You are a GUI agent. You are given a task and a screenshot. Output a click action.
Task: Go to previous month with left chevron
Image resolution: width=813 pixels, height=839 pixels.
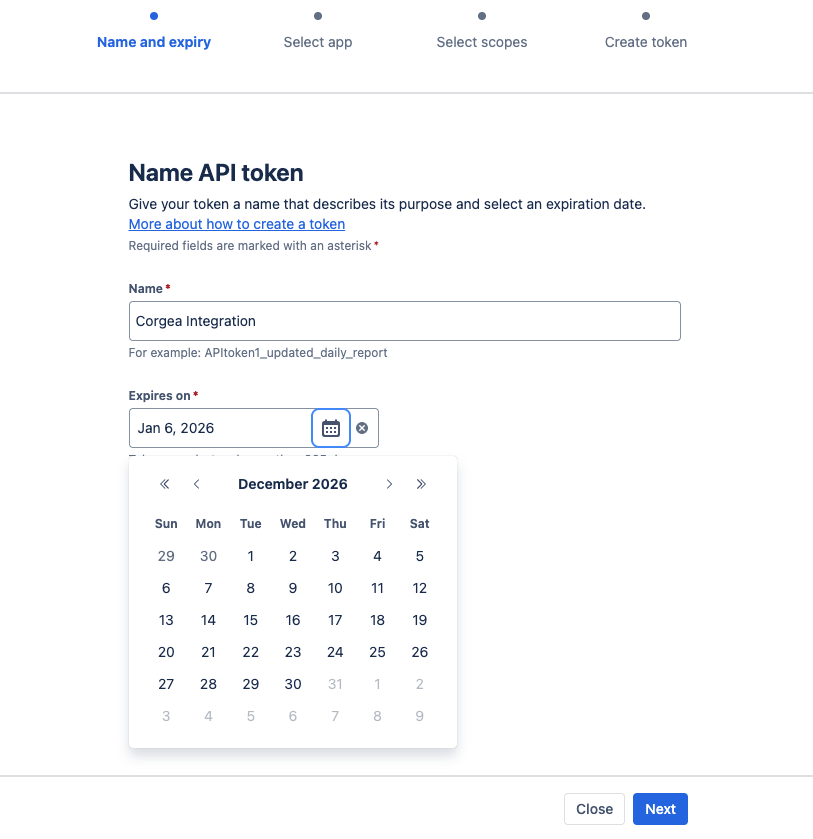point(196,484)
